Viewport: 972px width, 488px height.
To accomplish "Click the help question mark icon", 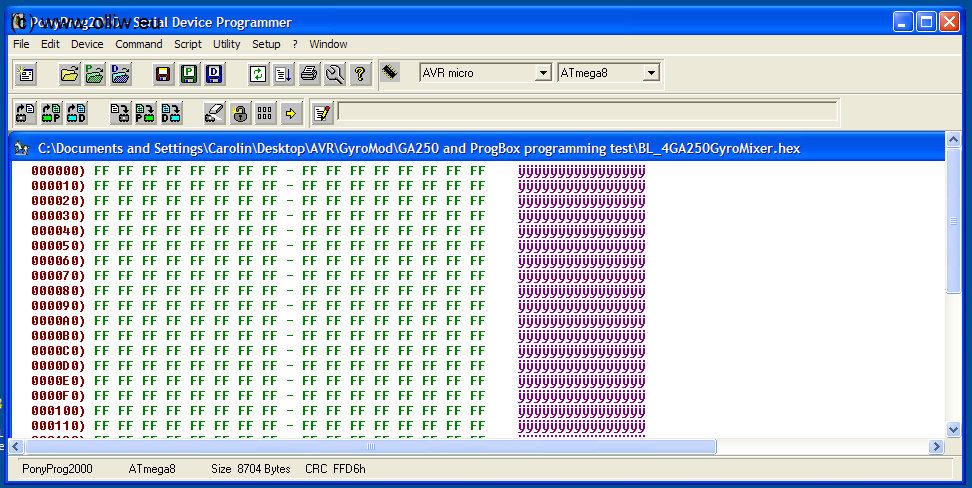I will [360, 73].
